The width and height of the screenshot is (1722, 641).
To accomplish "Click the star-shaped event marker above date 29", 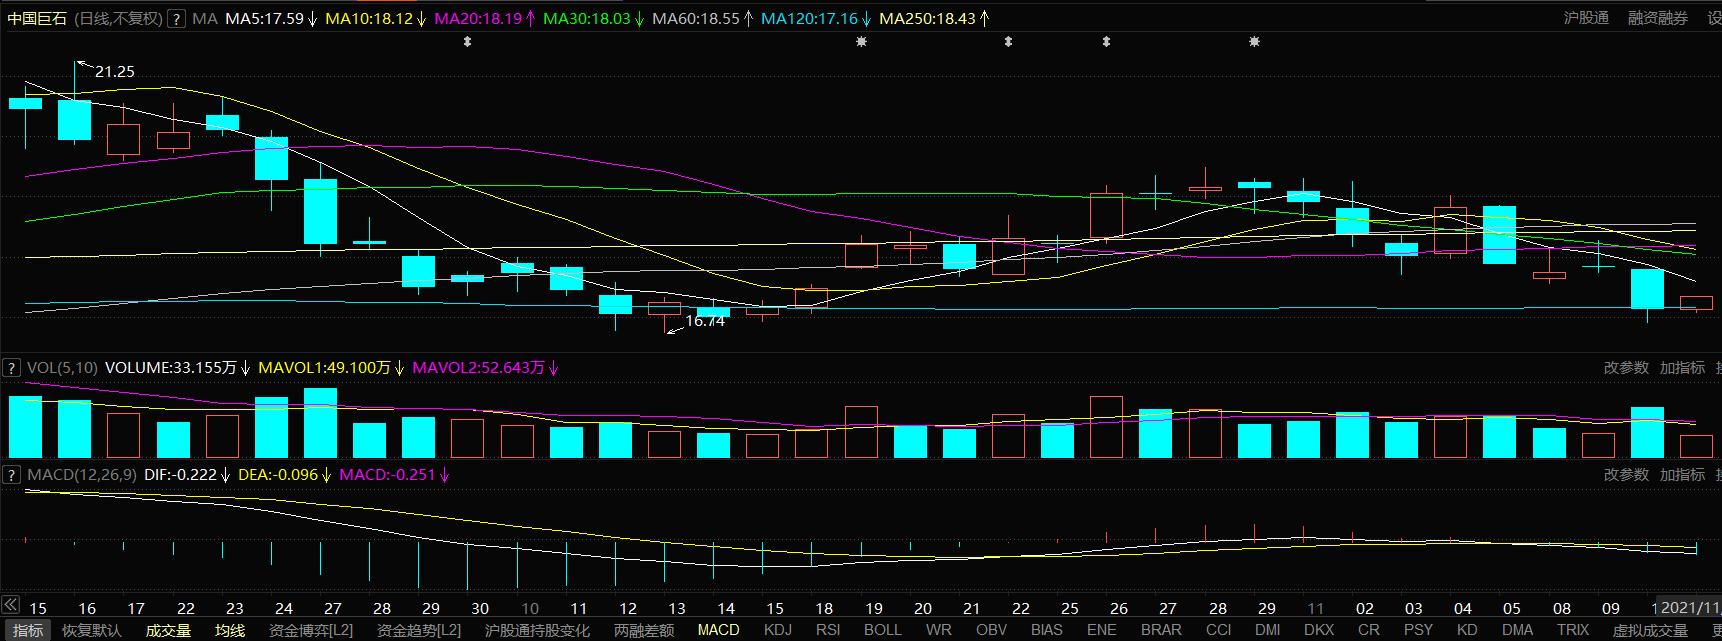I will click(x=1254, y=42).
